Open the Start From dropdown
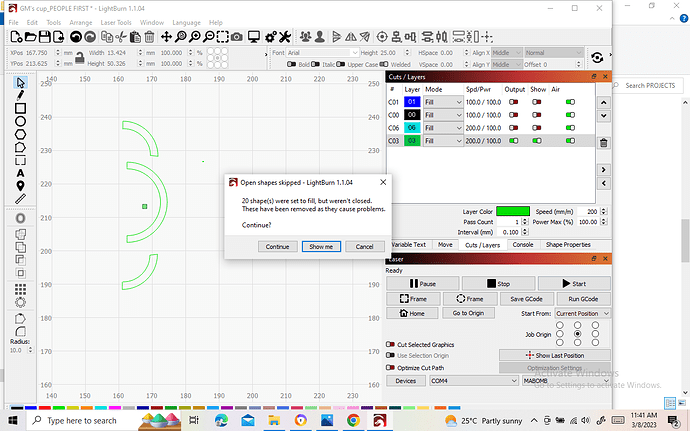 tap(583, 313)
